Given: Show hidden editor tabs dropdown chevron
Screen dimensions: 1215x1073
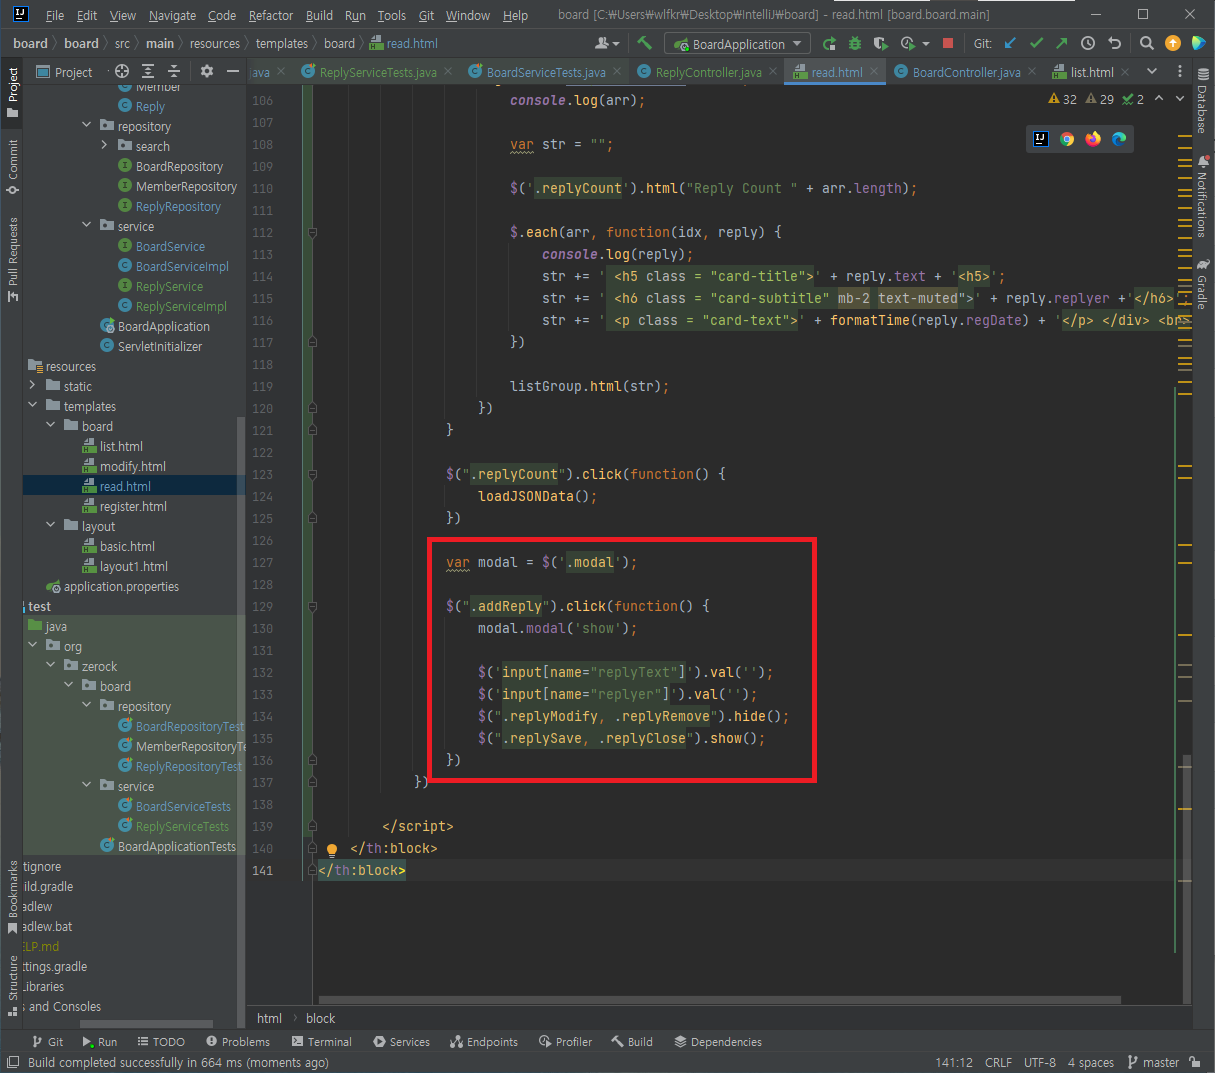Looking at the screenshot, I should click(x=1151, y=71).
